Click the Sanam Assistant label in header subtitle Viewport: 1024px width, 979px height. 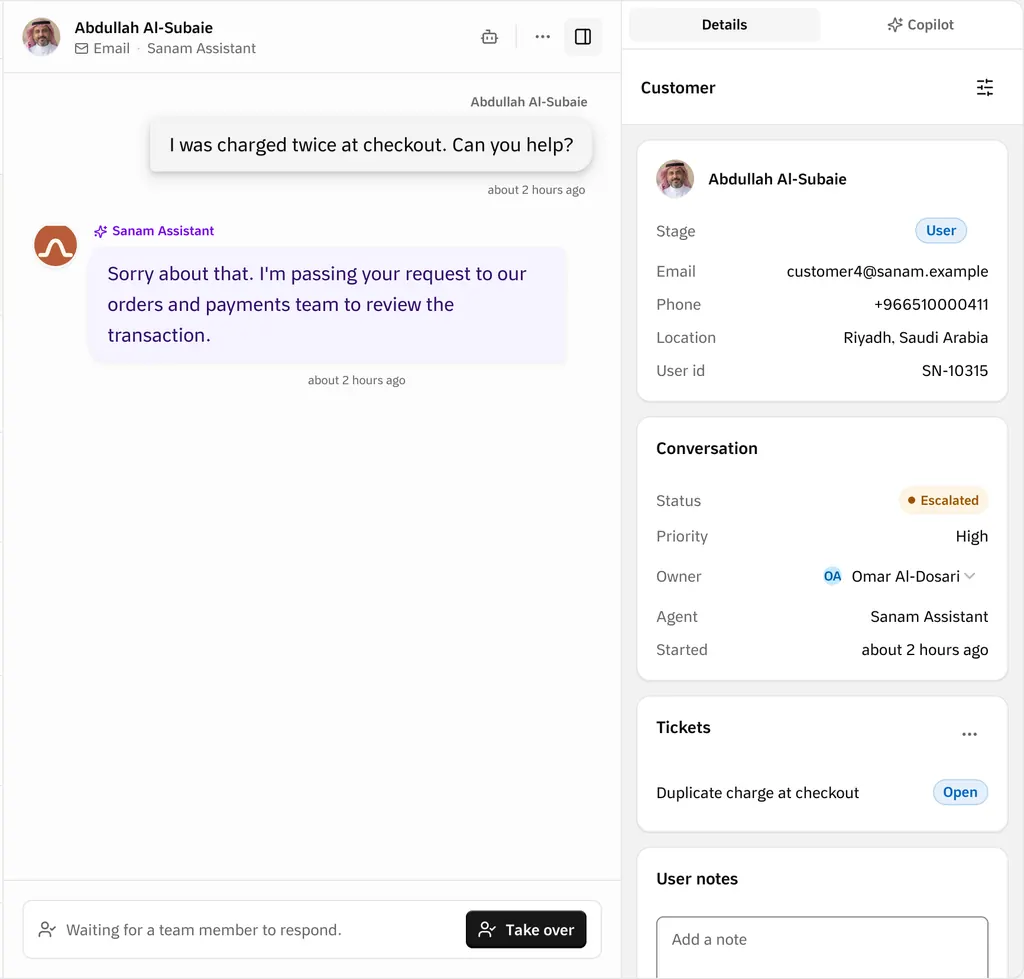pyautogui.click(x=201, y=48)
